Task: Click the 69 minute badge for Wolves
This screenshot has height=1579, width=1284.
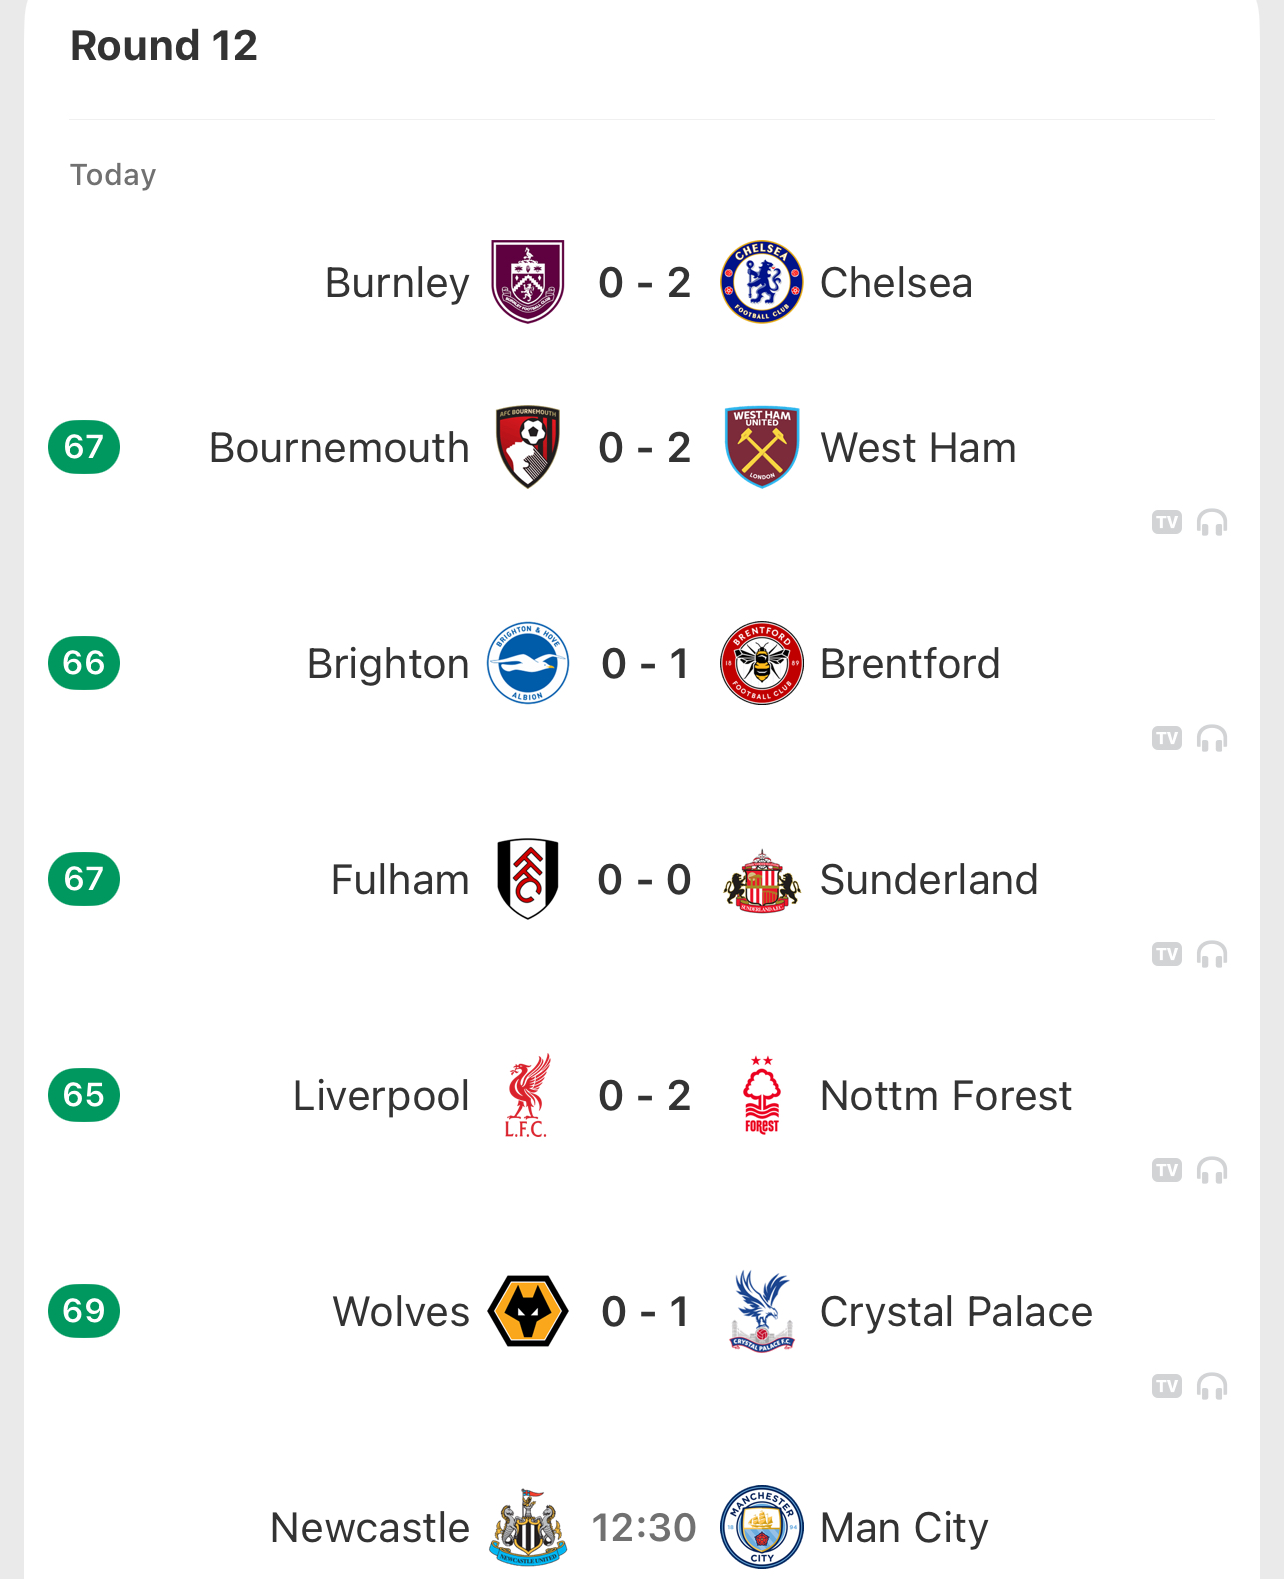Action: [84, 1311]
